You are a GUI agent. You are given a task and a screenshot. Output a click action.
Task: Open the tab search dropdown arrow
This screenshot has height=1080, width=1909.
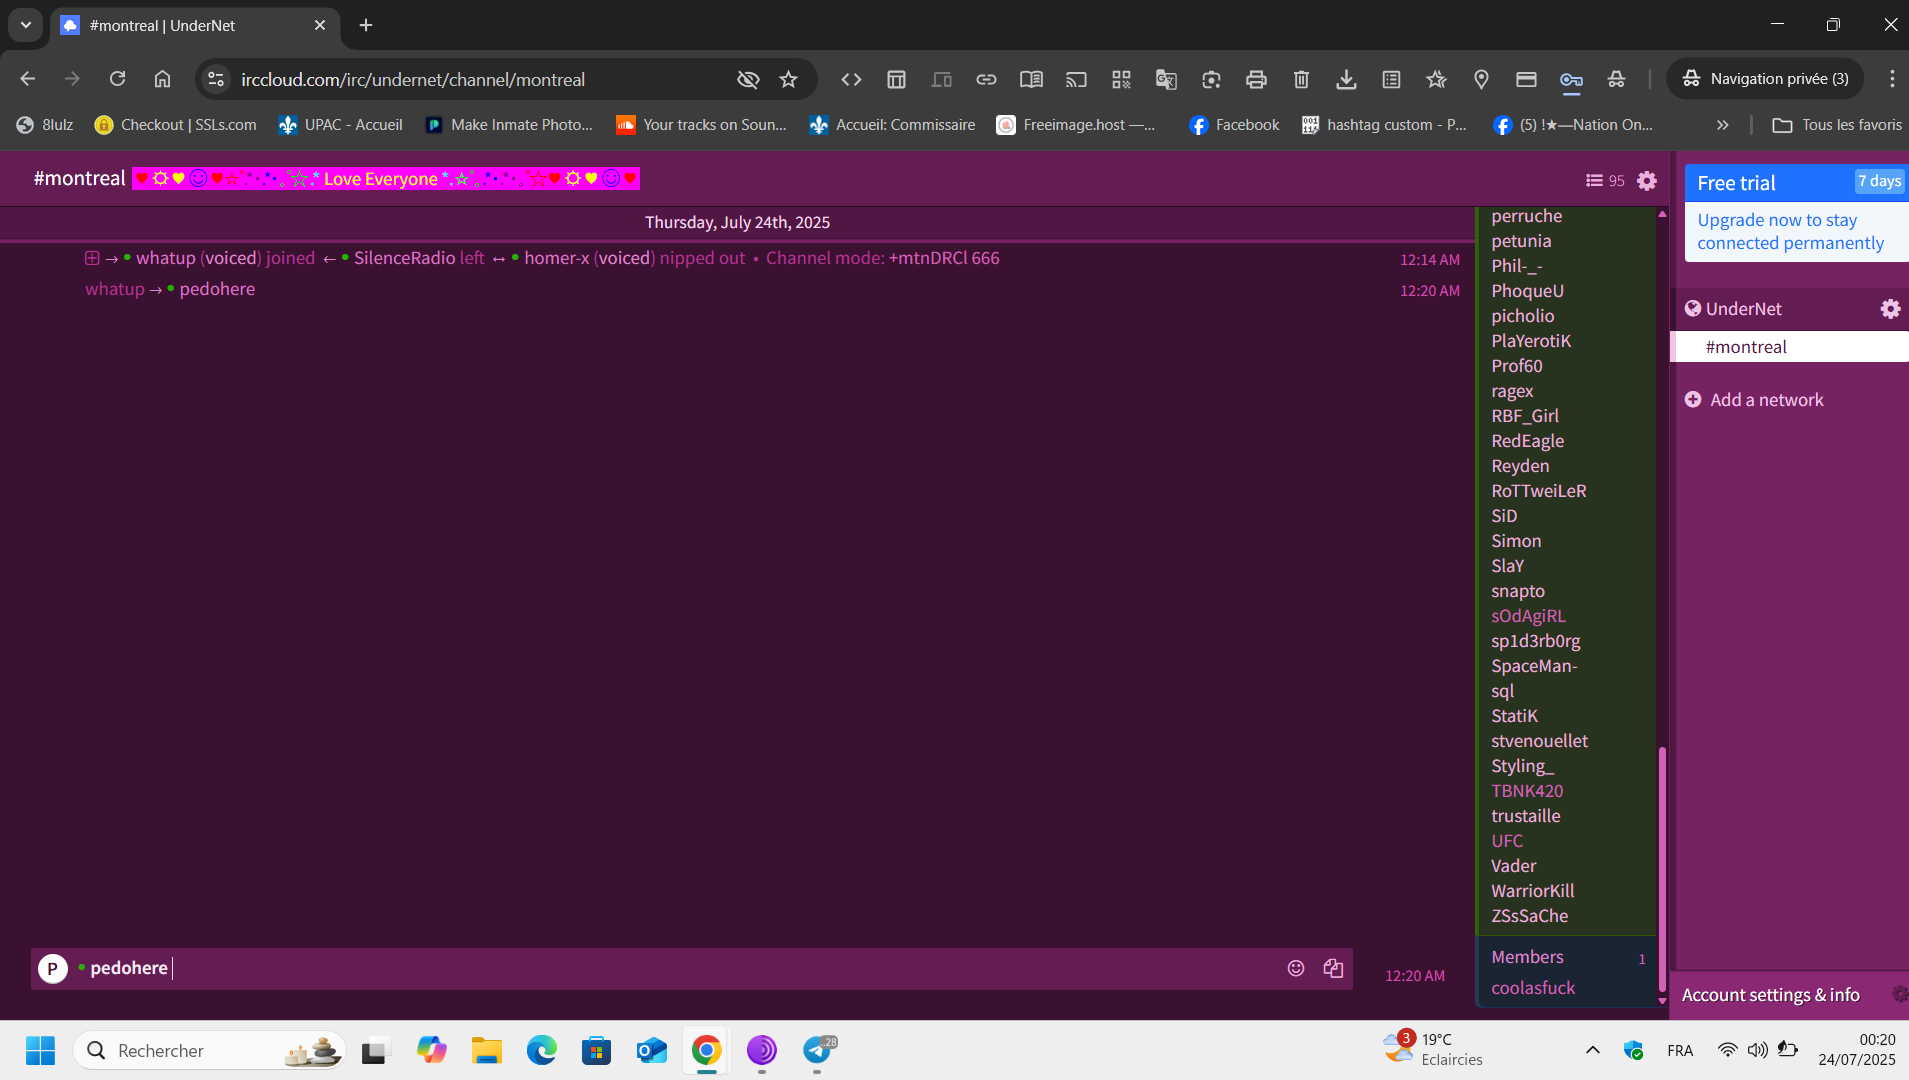[26, 25]
